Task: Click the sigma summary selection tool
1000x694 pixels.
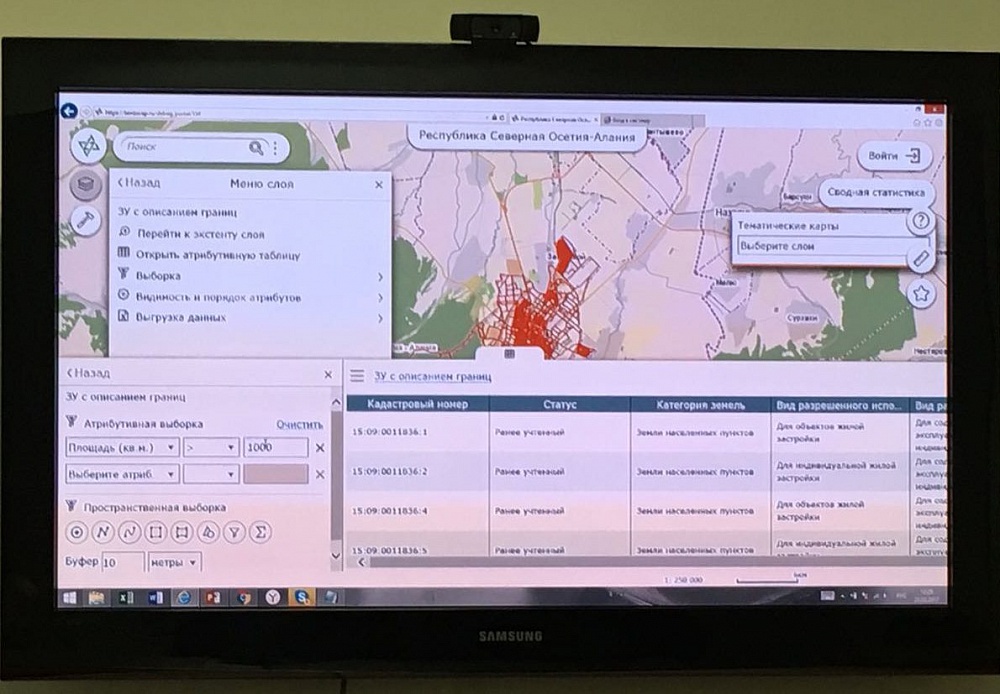Action: (260, 532)
